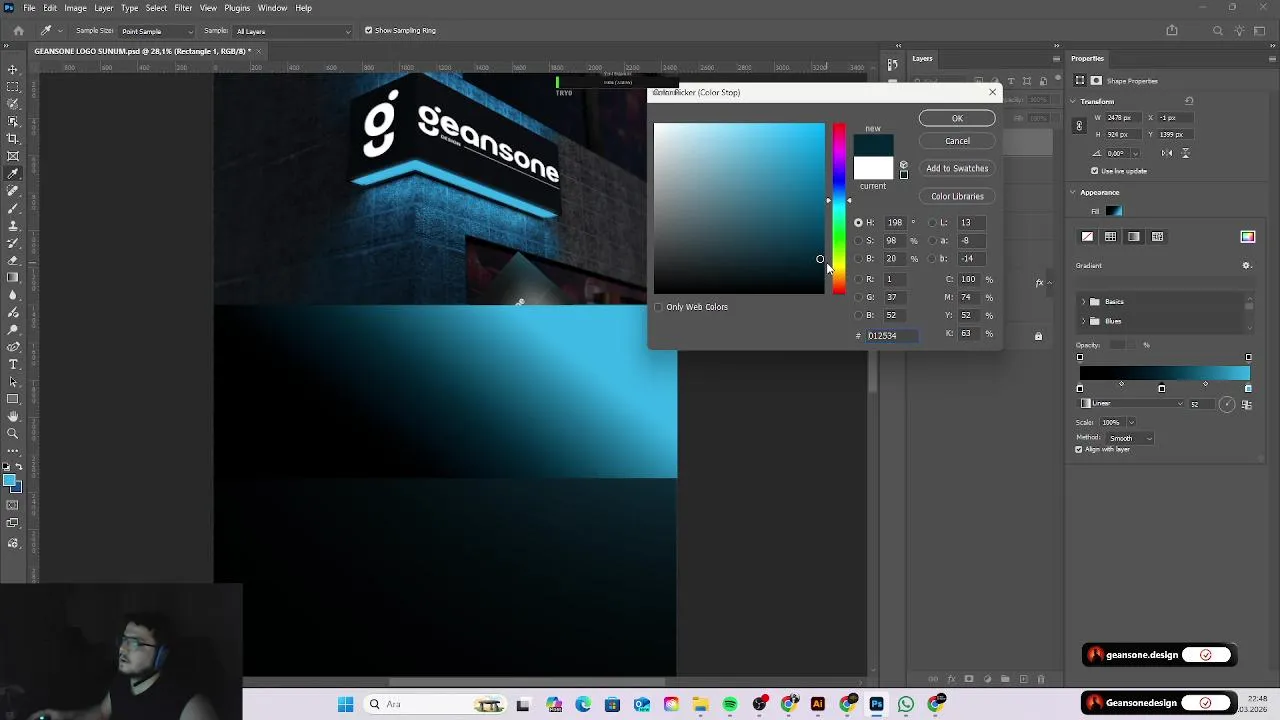1280x720 pixels.
Task: Select the L lightness radio button
Action: coord(933,223)
